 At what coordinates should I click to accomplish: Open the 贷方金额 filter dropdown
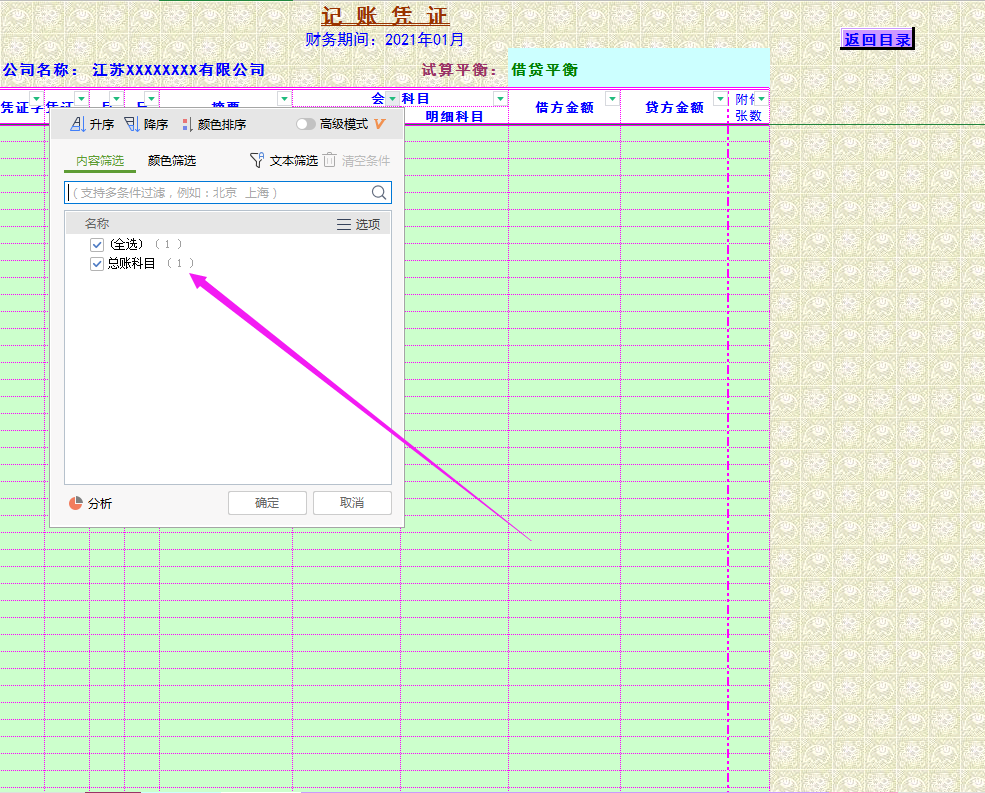(x=721, y=99)
